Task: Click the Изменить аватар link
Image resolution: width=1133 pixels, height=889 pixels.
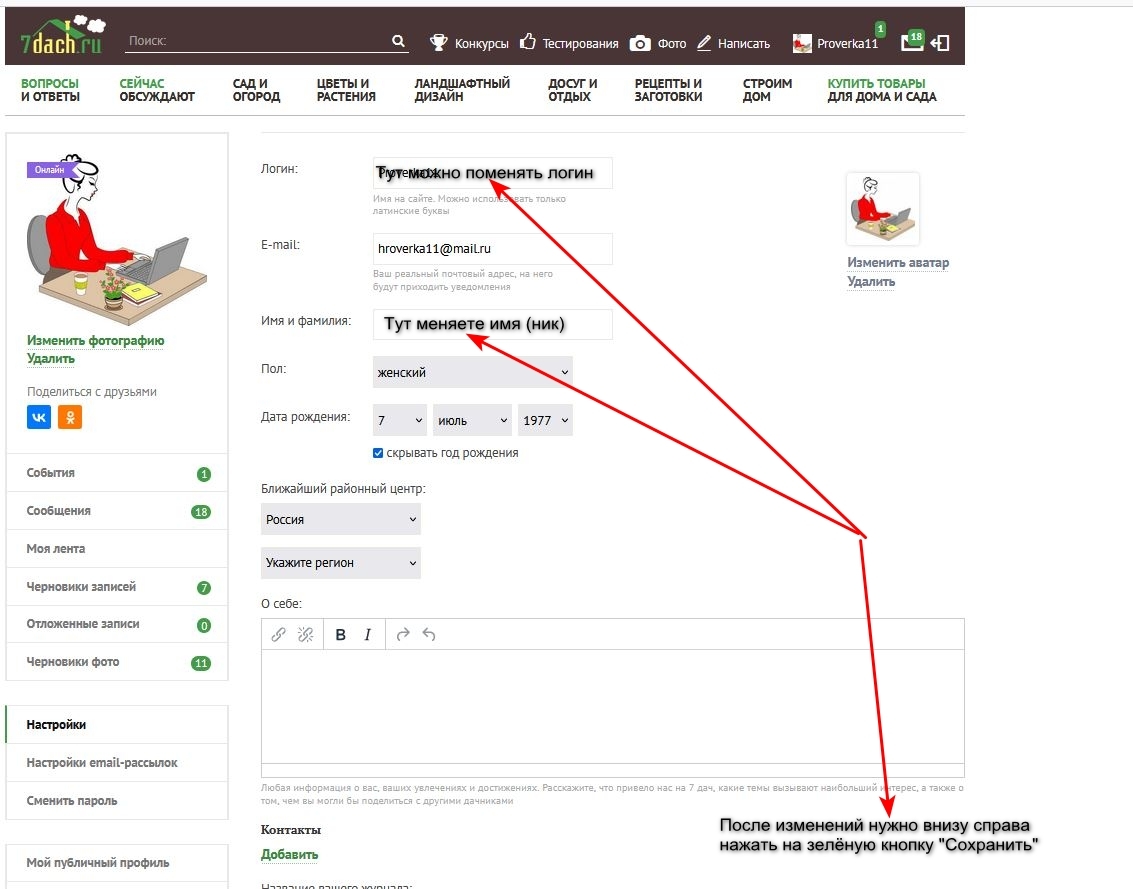Action: coord(898,263)
